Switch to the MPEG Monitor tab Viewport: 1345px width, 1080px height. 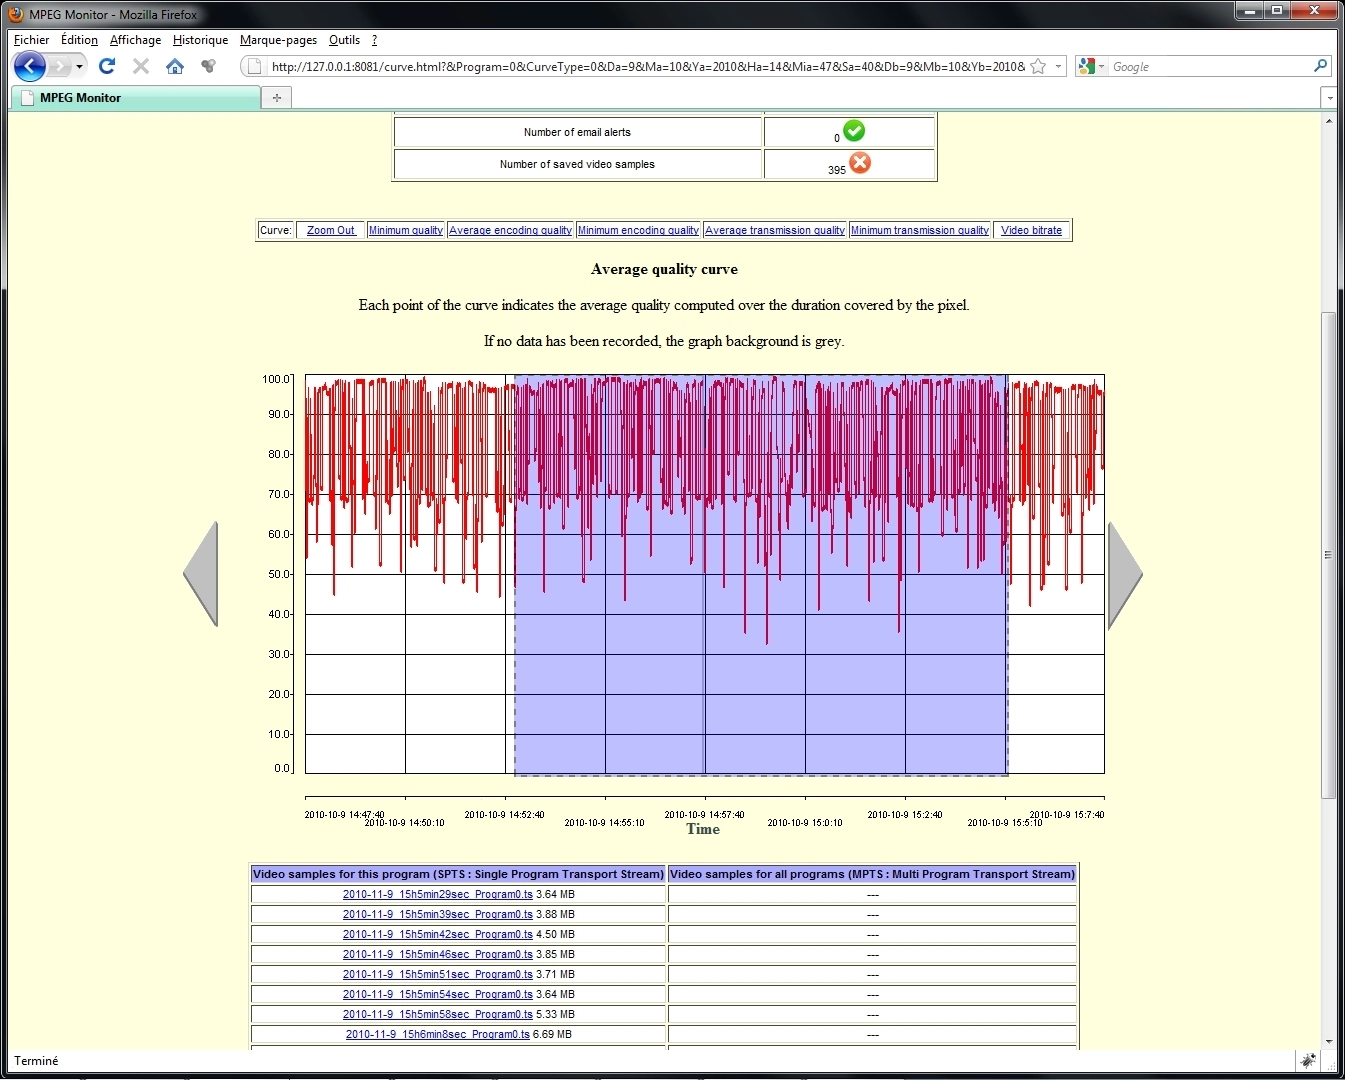point(135,98)
